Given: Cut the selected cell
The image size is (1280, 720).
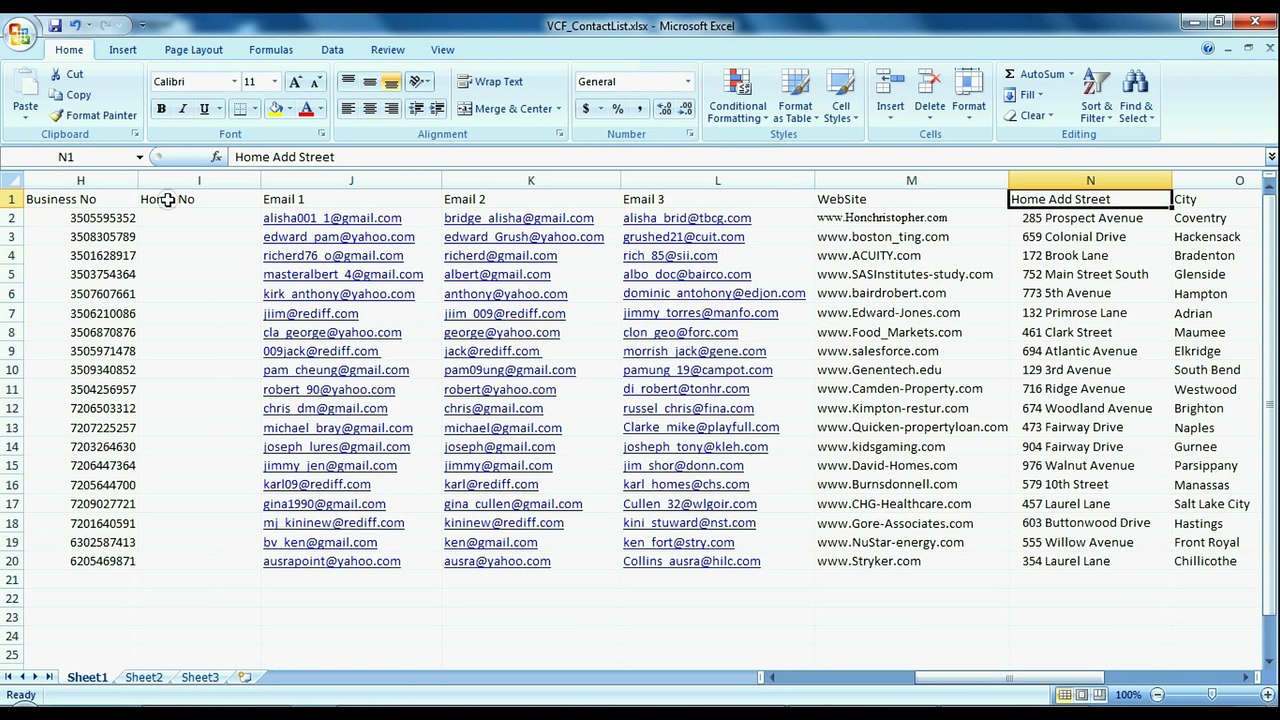Looking at the screenshot, I should [66, 74].
